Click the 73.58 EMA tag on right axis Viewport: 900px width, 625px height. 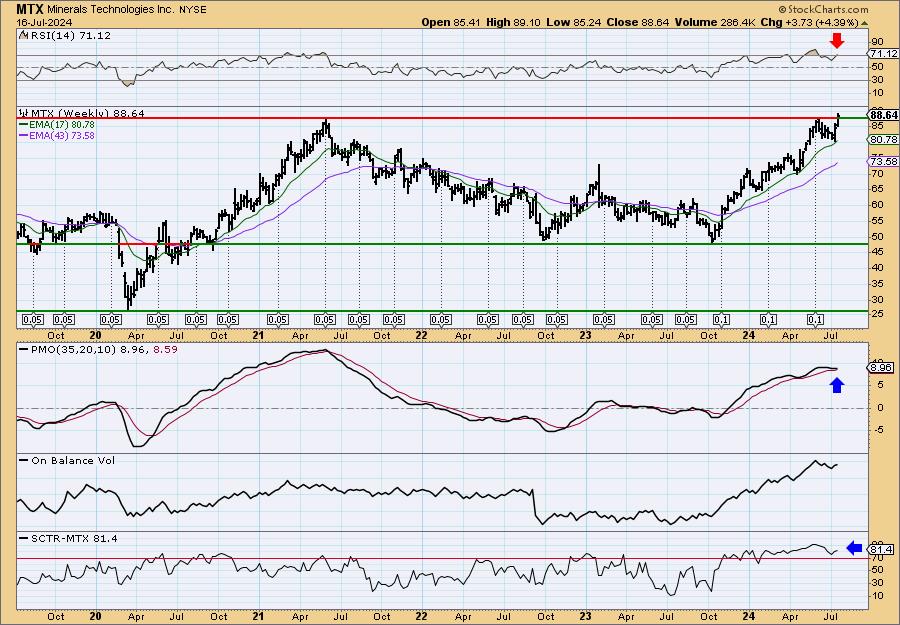884,161
